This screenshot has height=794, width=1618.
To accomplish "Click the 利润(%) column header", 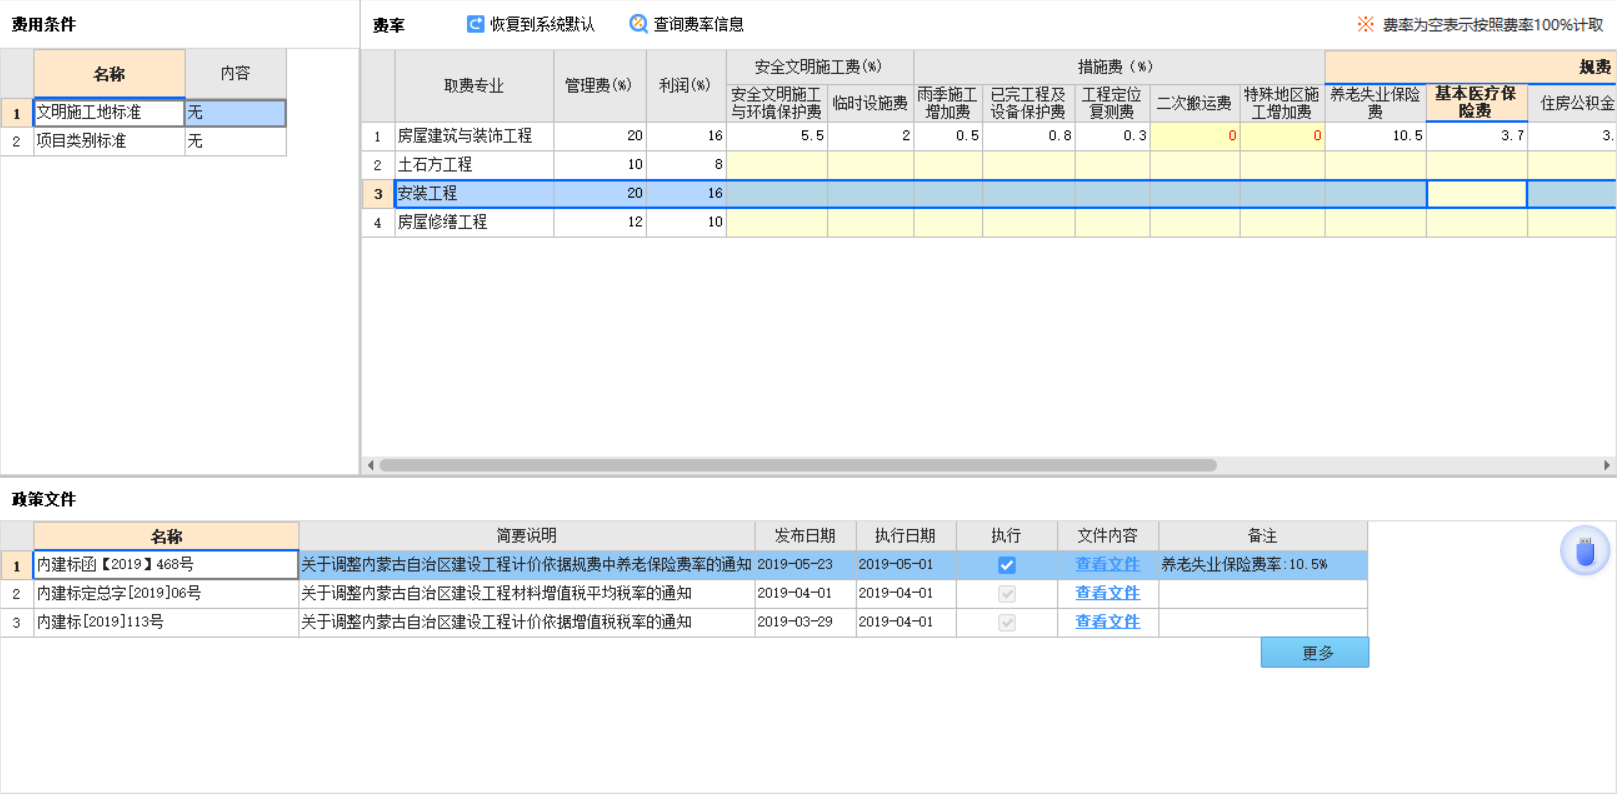I will coord(686,86).
